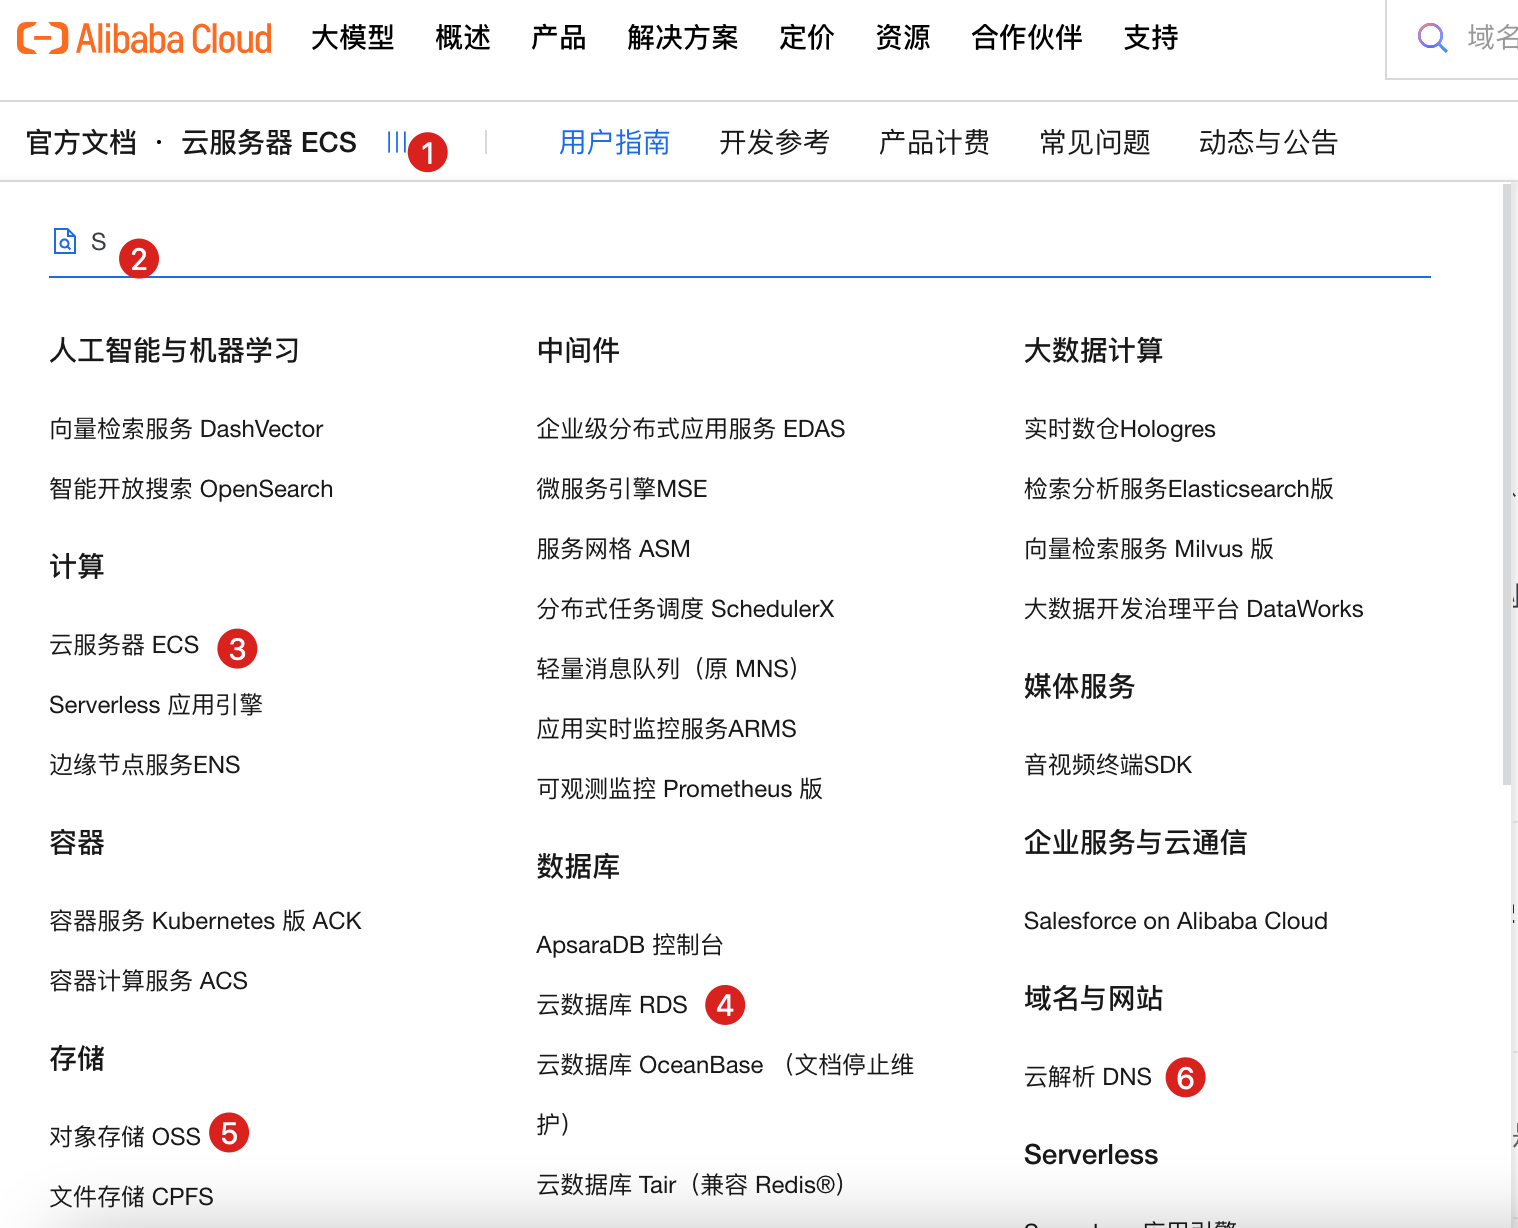Click the 媒体服务 category heading
The image size is (1518, 1228).
[1080, 687]
